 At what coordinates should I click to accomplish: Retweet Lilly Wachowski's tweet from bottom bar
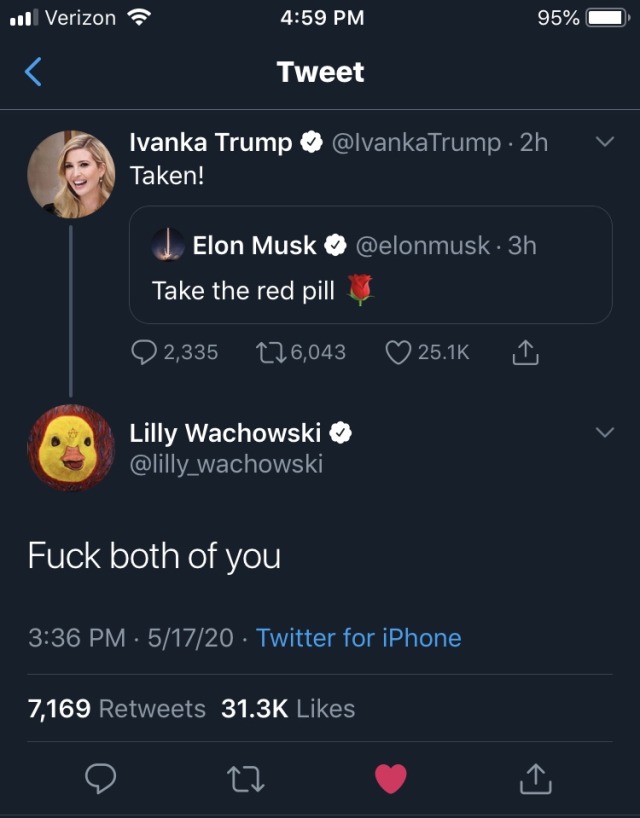244,777
